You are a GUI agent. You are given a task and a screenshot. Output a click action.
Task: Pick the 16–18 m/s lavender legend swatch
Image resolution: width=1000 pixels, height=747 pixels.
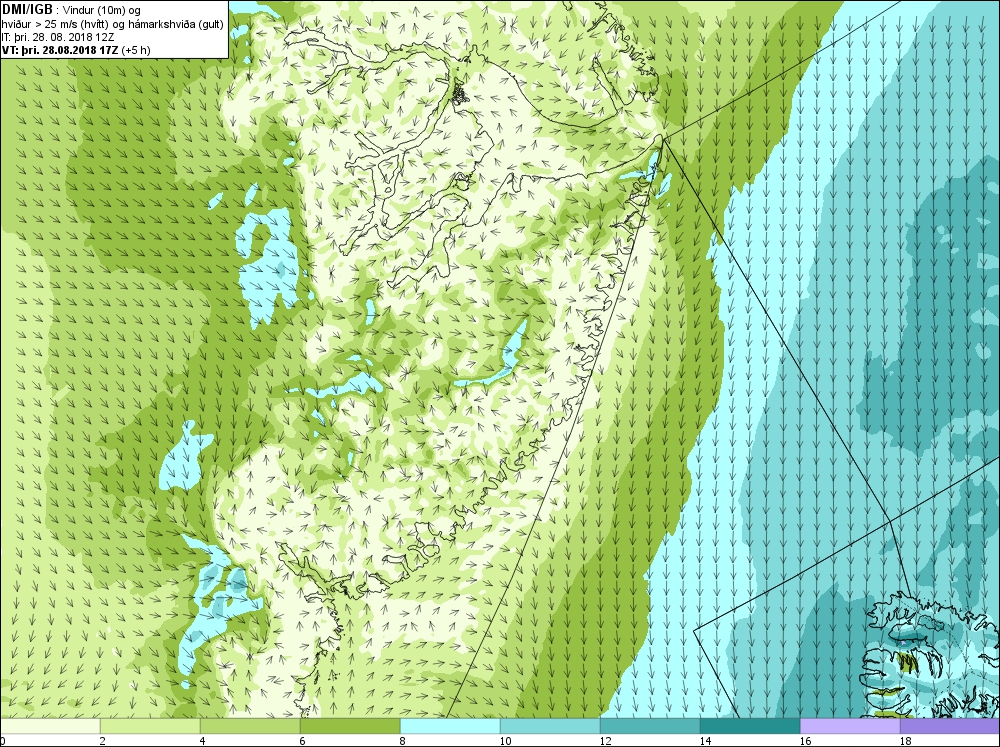click(850, 726)
